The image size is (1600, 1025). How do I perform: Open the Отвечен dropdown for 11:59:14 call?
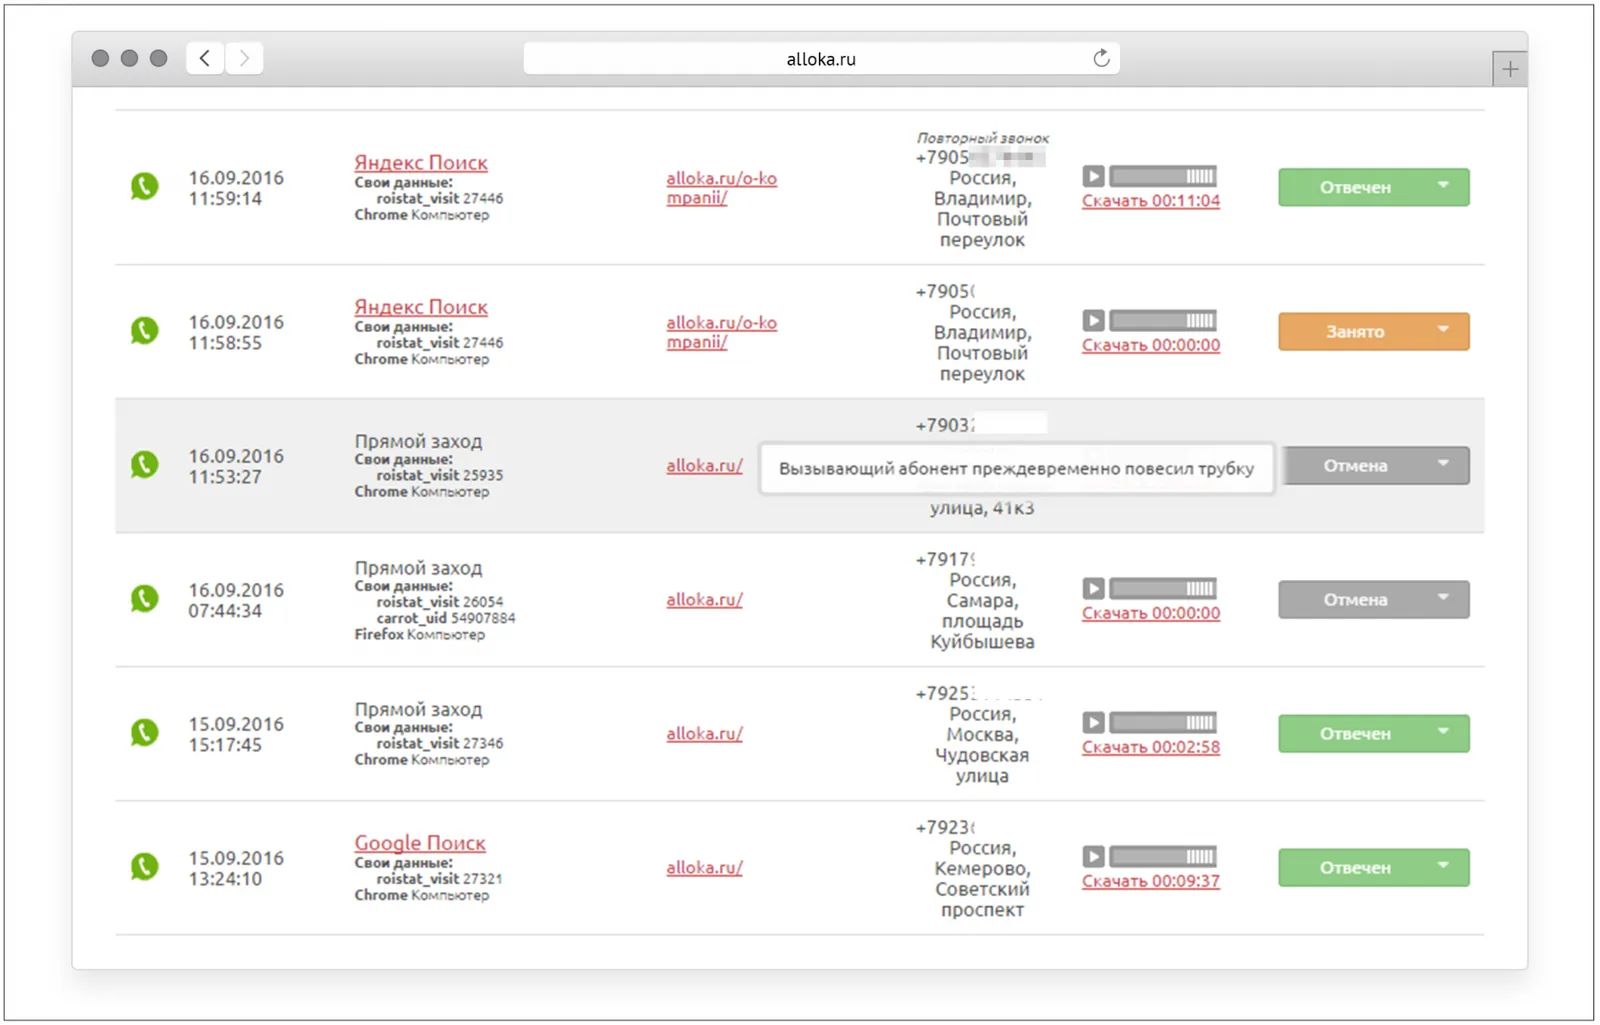pos(1443,185)
